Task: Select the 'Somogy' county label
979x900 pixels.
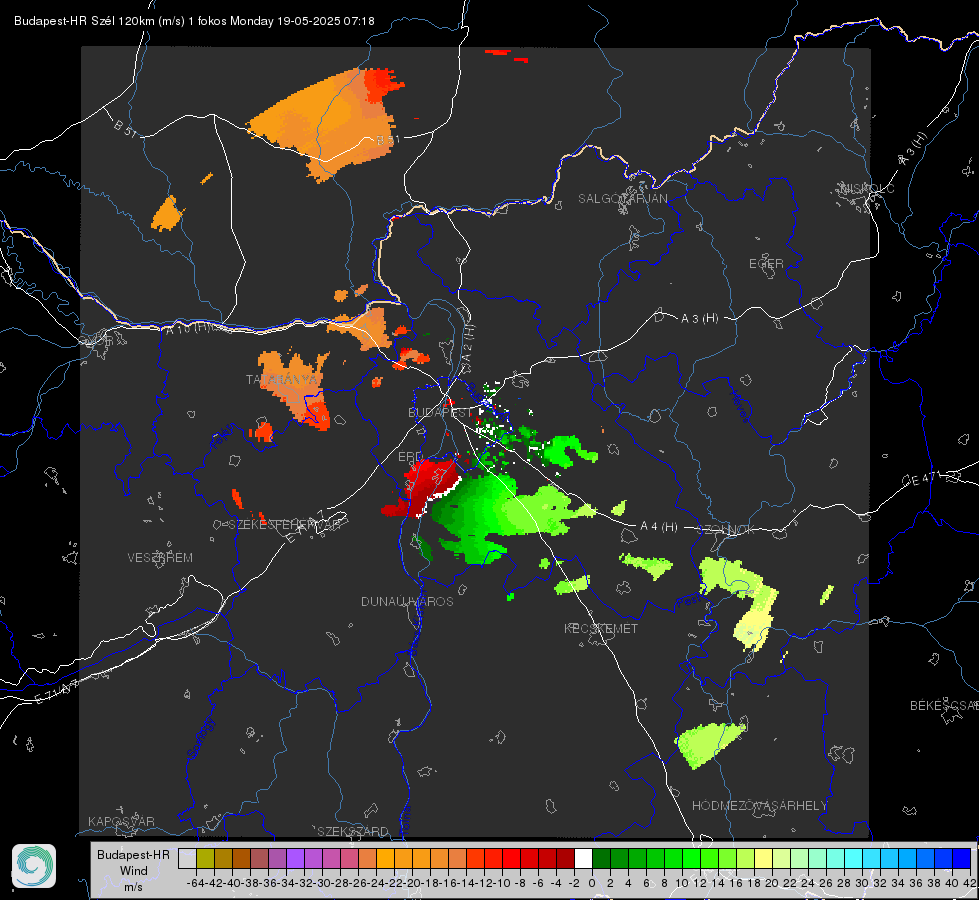Action: pyautogui.click(x=200, y=739)
